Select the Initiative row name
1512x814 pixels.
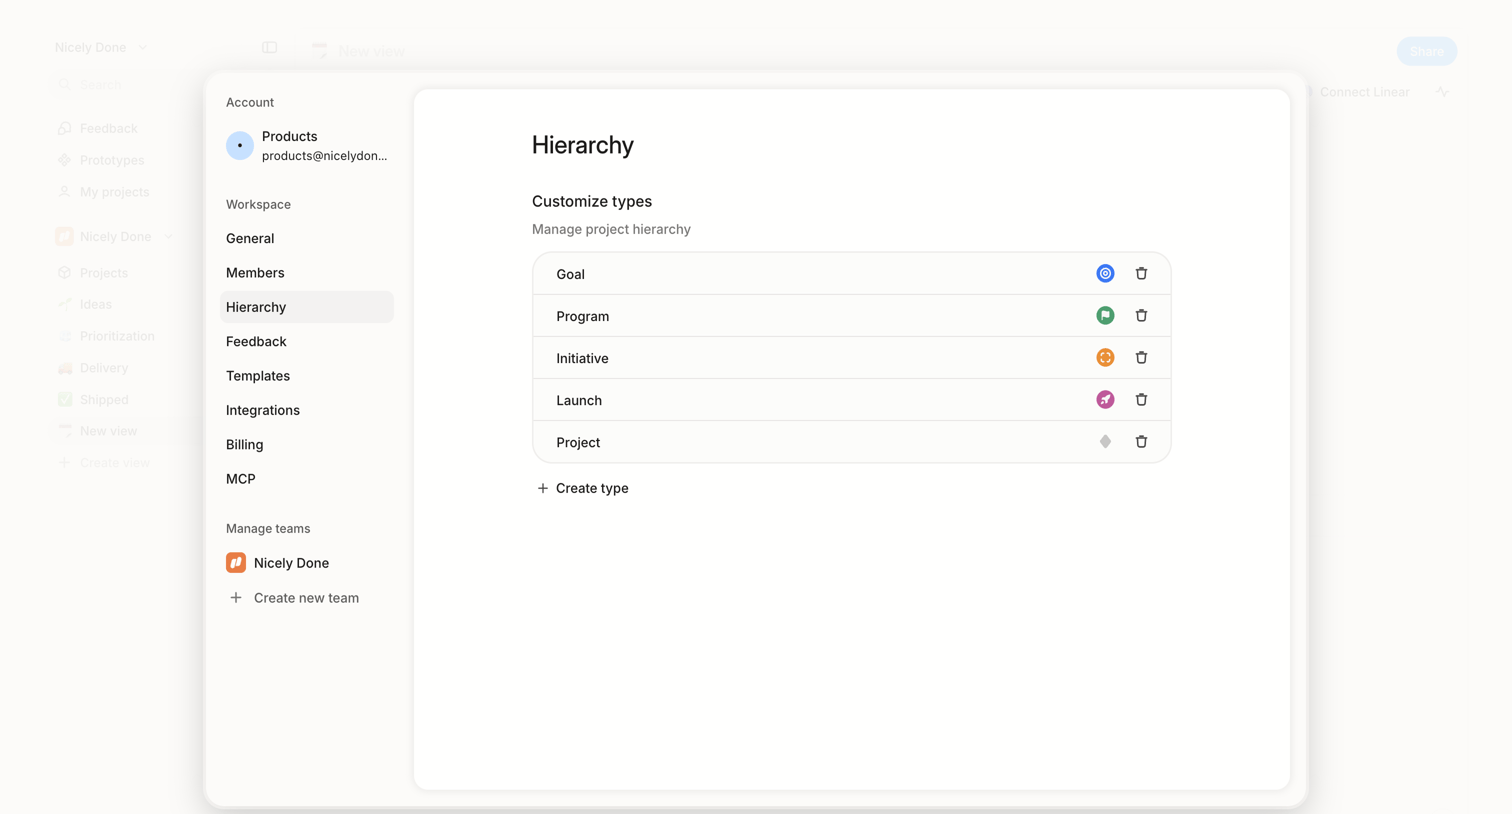(582, 358)
